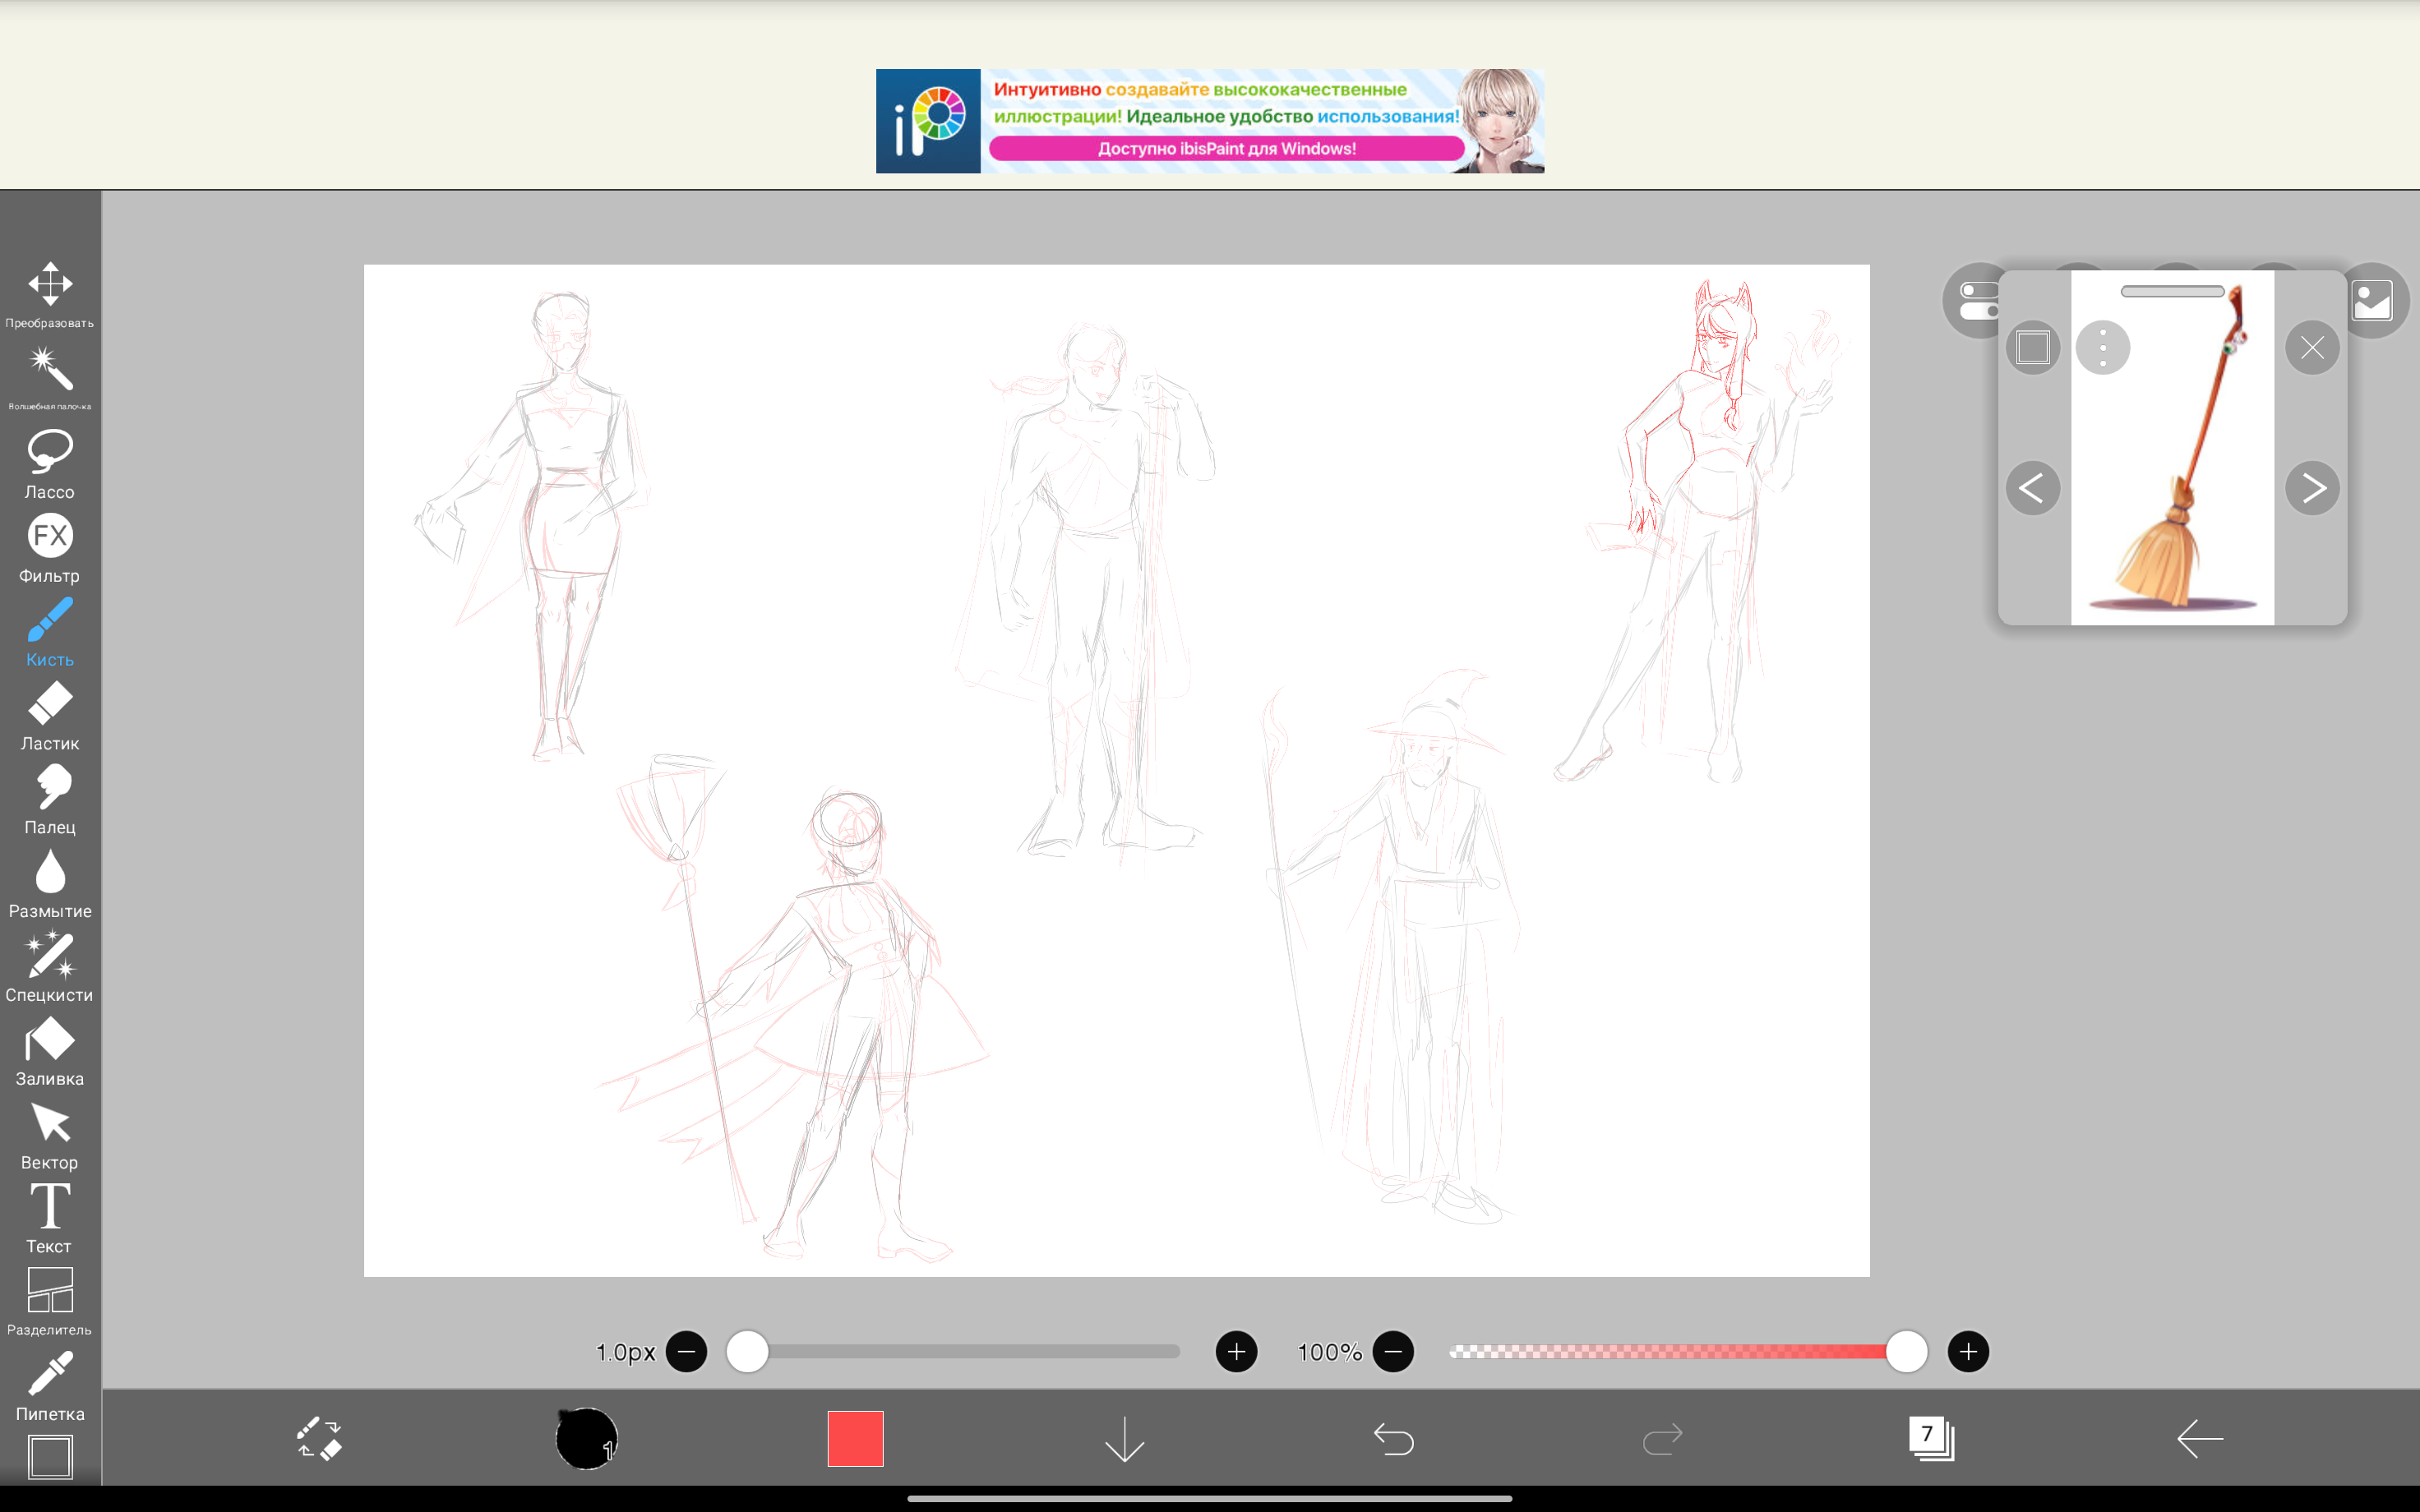The image size is (2420, 1512).
Task: Select the Blur (Размытие) tool
Action: coord(49,882)
